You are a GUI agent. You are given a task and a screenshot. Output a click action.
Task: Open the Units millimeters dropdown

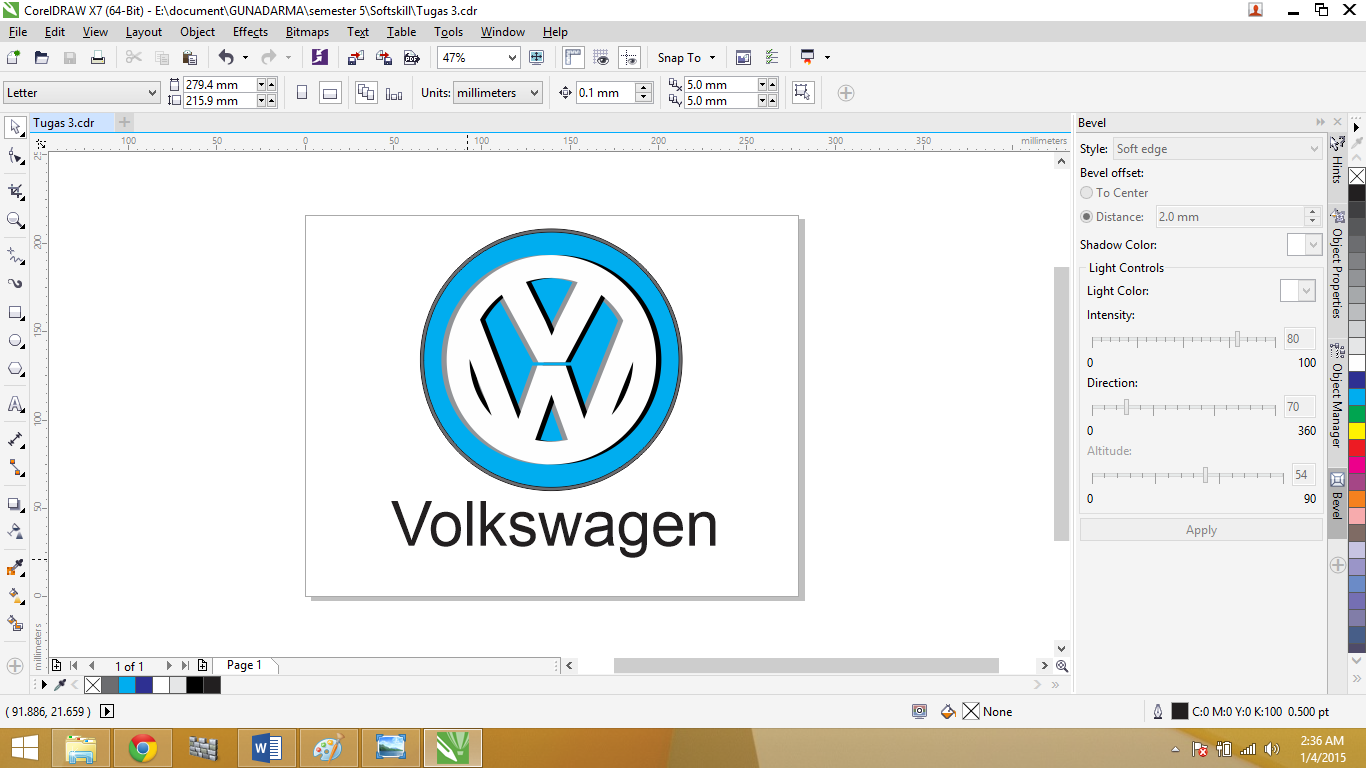click(534, 93)
